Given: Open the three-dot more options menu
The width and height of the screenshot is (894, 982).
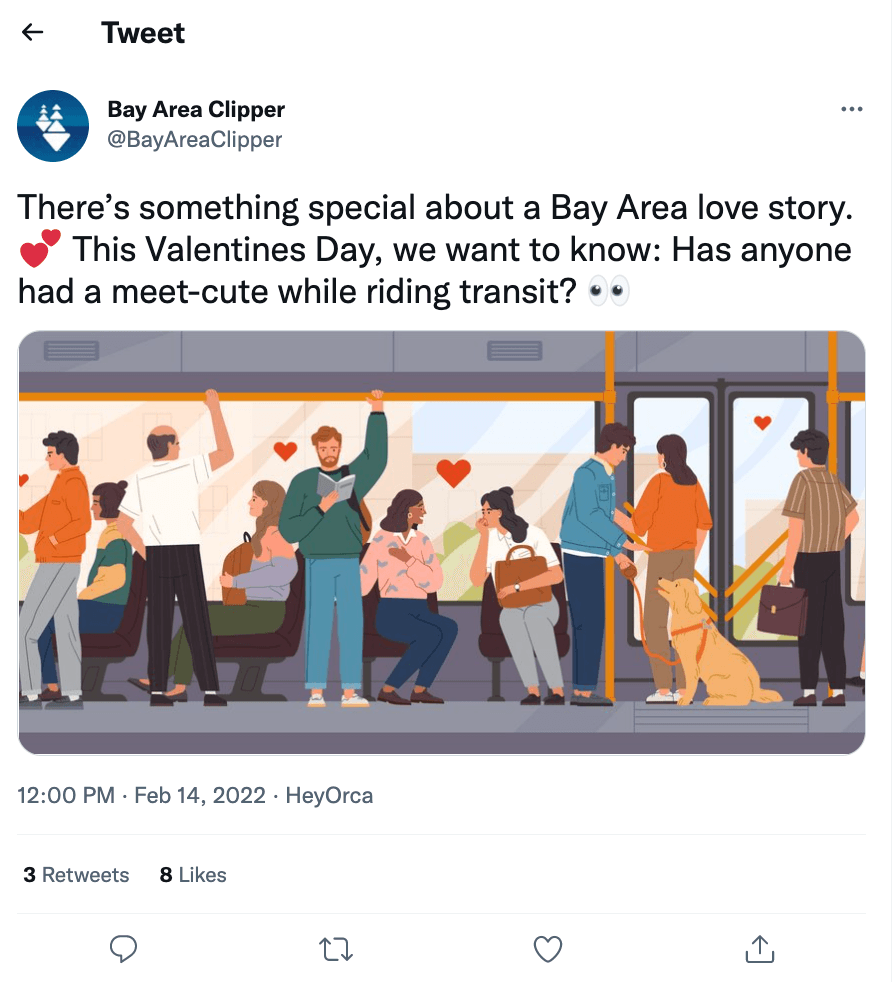Looking at the screenshot, I should click(851, 109).
